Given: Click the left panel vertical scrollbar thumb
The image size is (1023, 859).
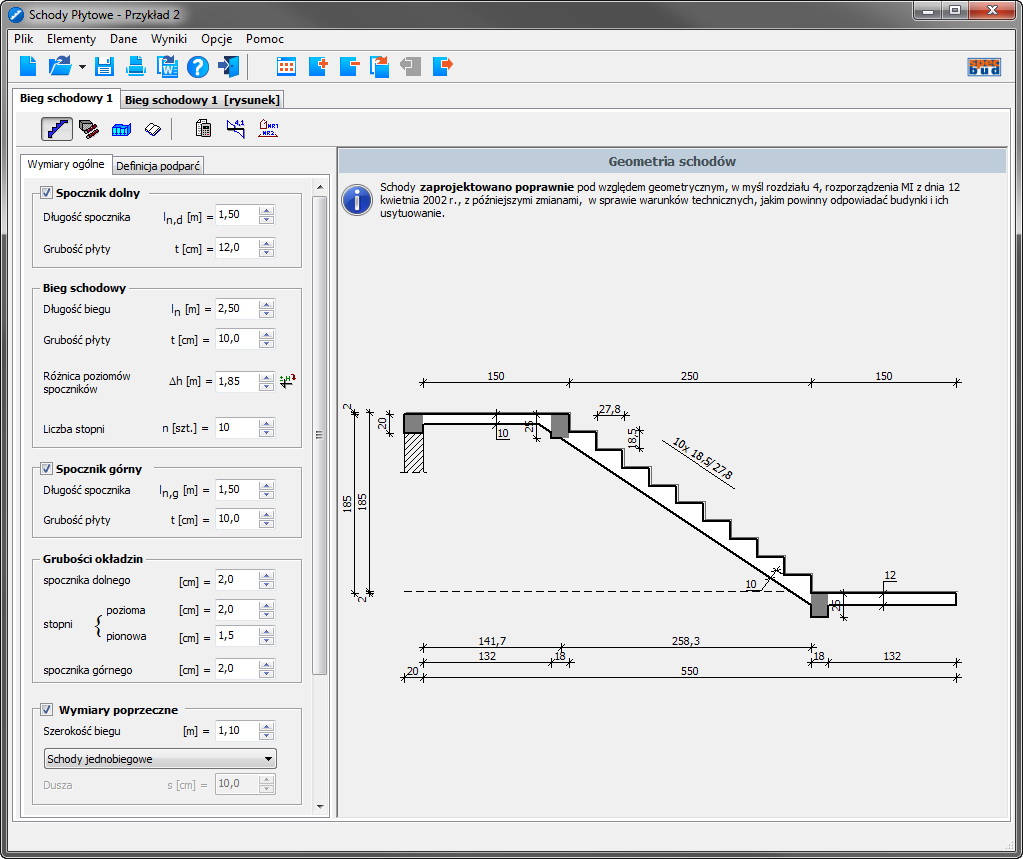Looking at the screenshot, I should point(320,434).
